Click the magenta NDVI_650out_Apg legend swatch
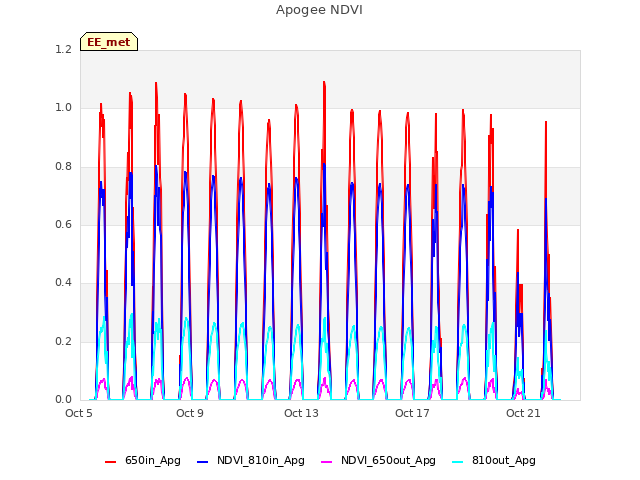Viewport: 640px width, 480px height. pos(327,462)
